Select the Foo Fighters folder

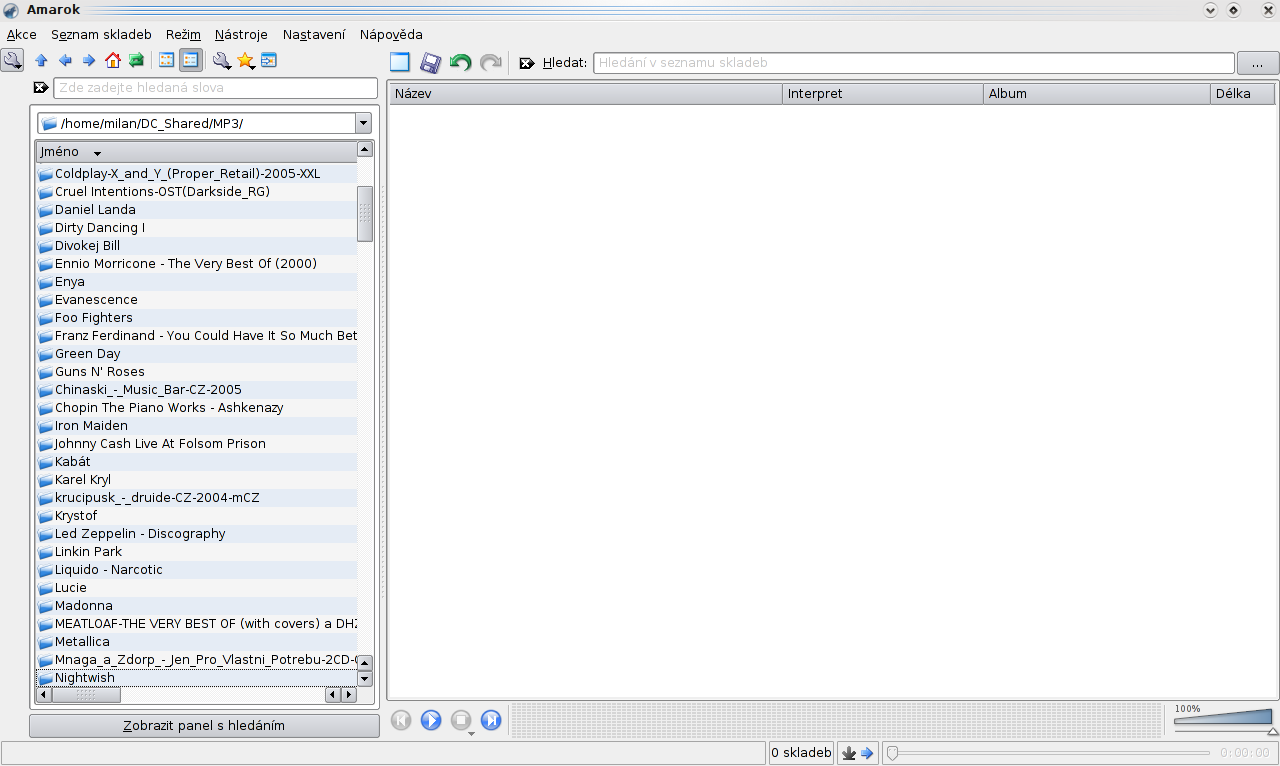(94, 318)
